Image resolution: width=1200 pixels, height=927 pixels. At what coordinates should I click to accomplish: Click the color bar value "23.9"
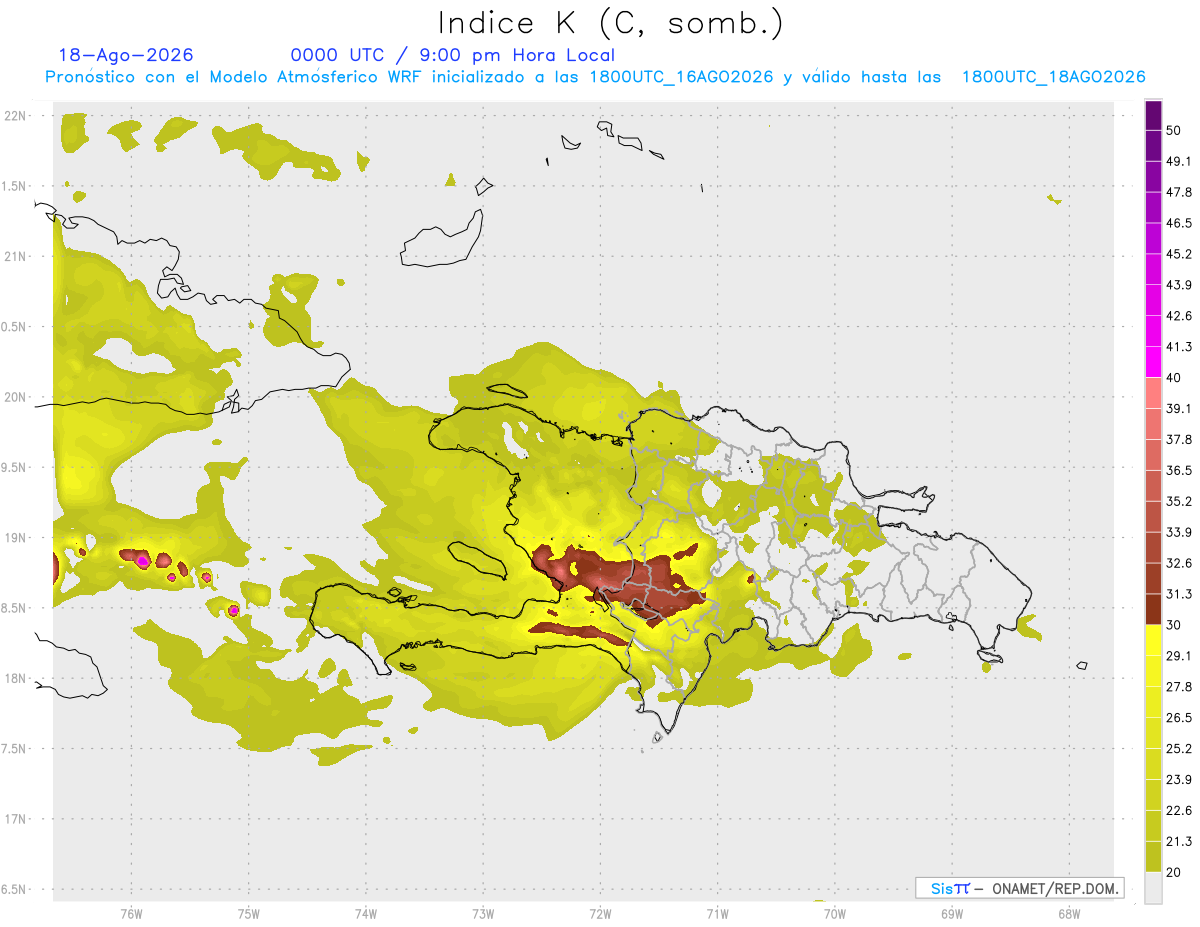tap(1179, 779)
